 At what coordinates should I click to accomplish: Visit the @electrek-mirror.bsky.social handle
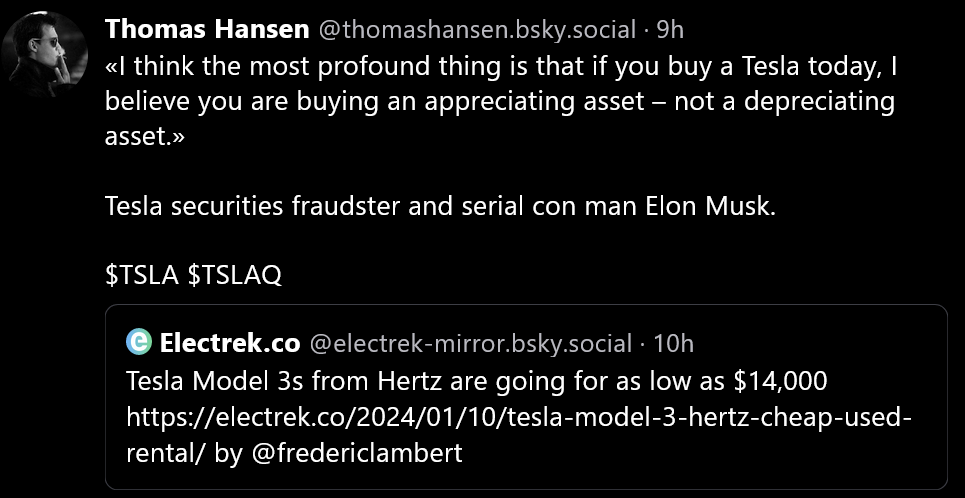pyautogui.click(x=471, y=343)
